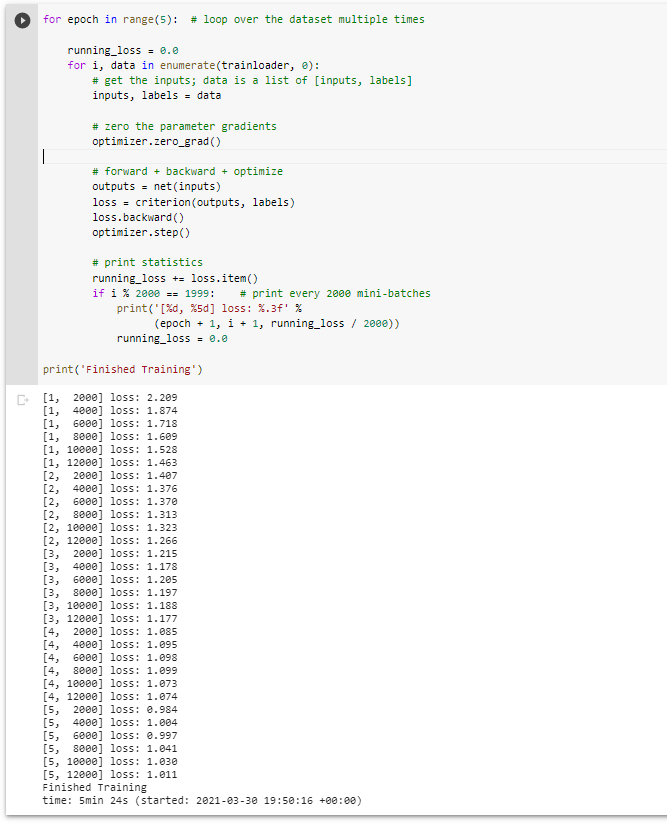Run the training loop cell
The height and width of the screenshot is (824, 667).
click(x=22, y=20)
